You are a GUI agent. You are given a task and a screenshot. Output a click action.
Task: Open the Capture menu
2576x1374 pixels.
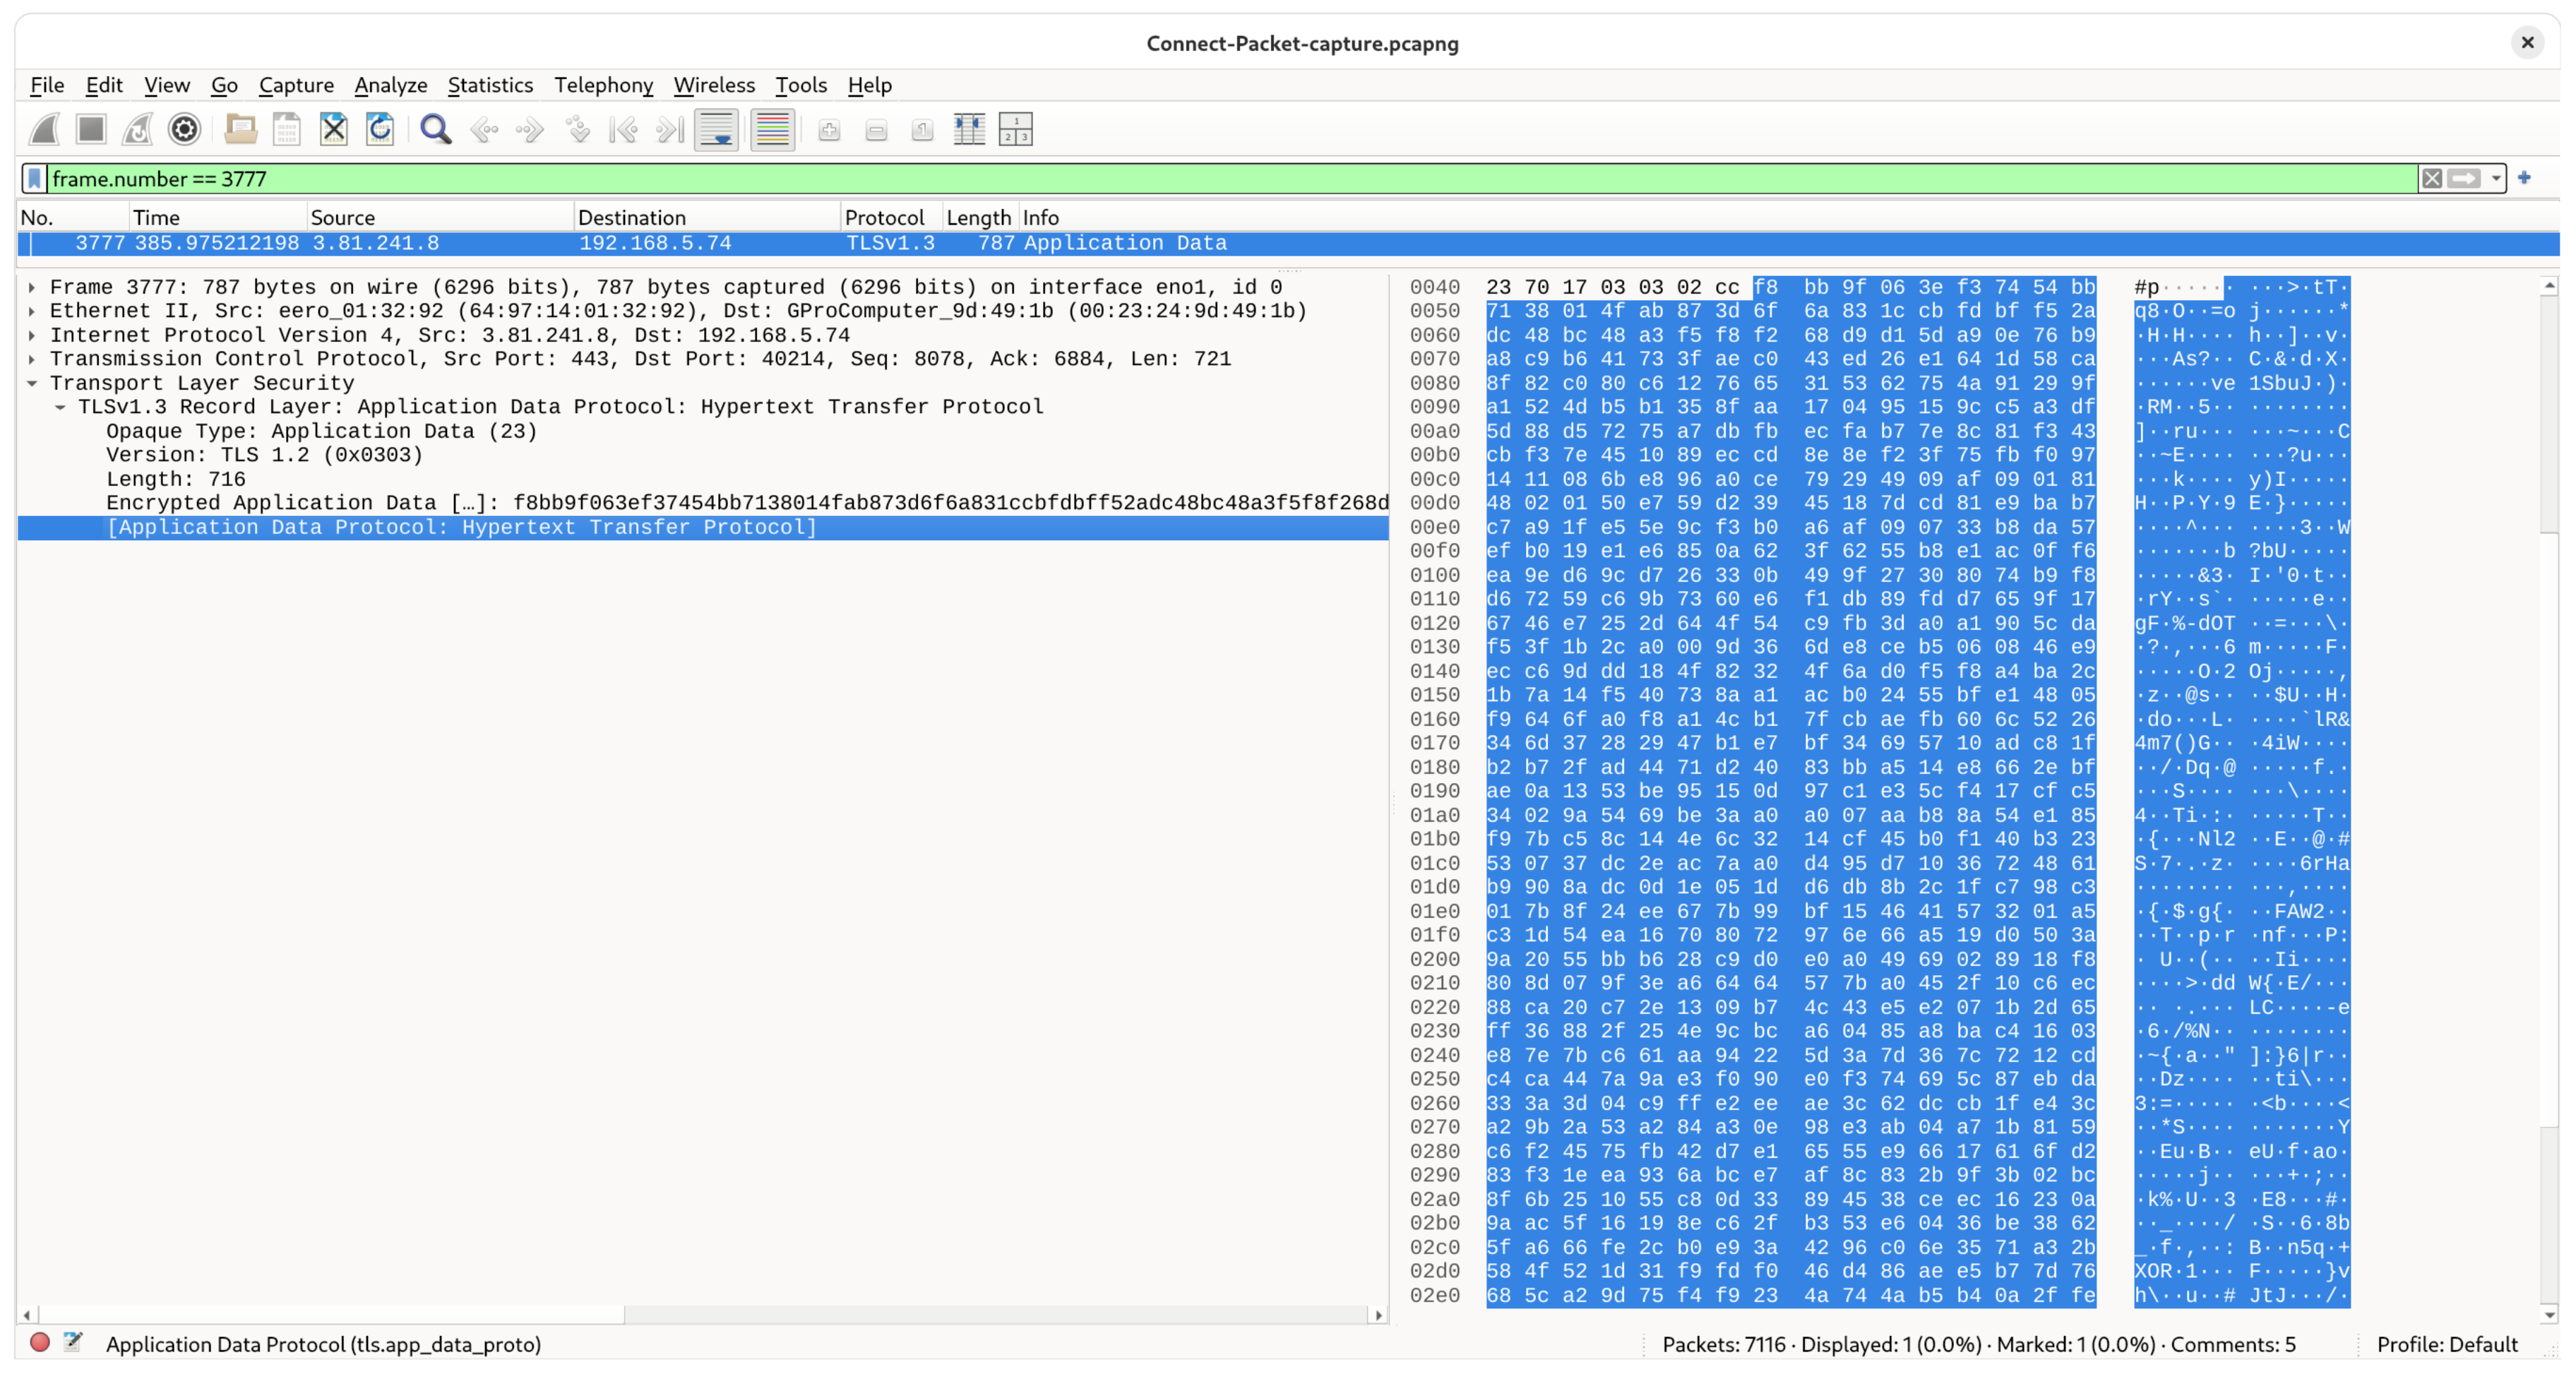coord(296,85)
